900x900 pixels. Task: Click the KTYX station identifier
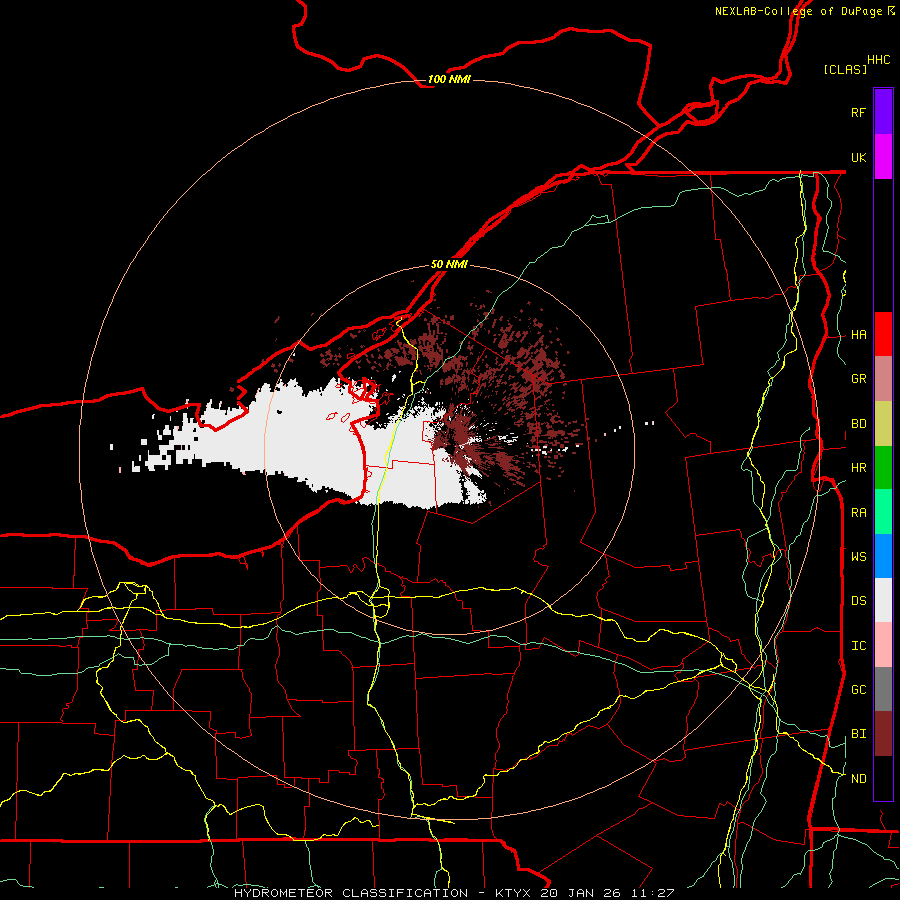(514, 893)
